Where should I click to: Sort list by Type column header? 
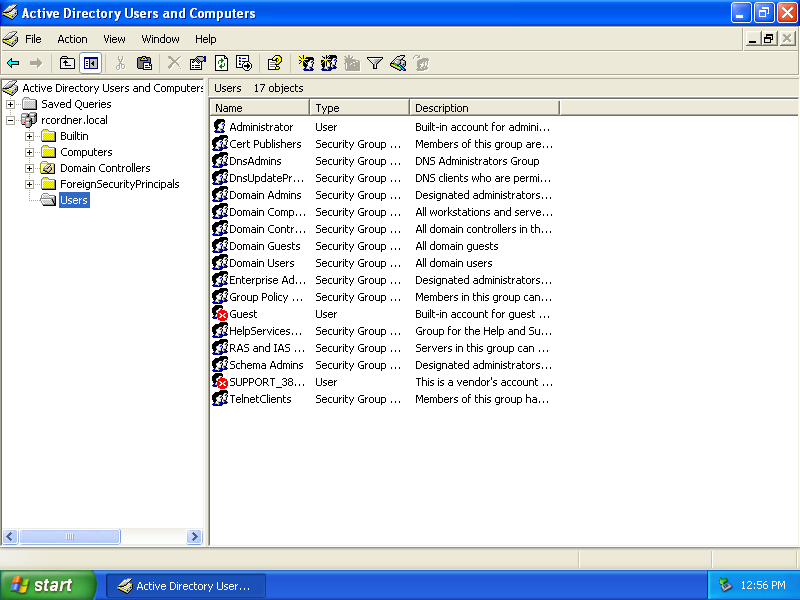[x=359, y=108]
